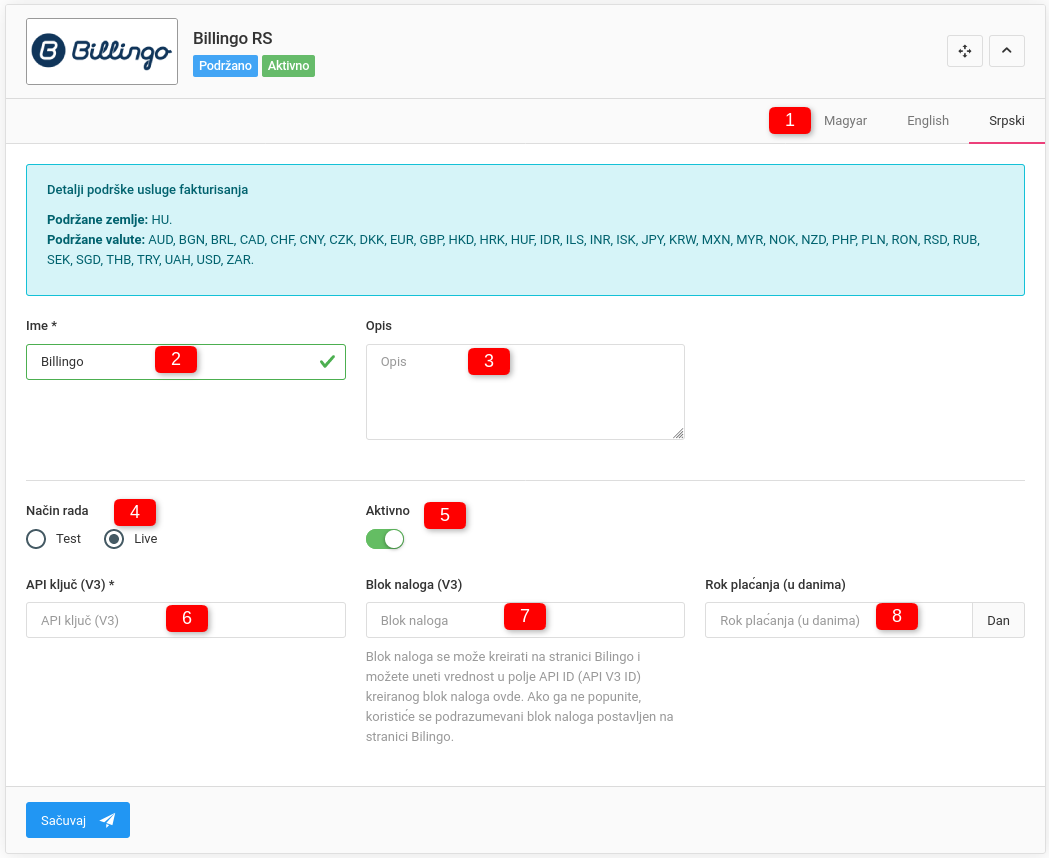Click the blue Podržano badge
Viewport: 1049px width, 858px height.
[226, 66]
